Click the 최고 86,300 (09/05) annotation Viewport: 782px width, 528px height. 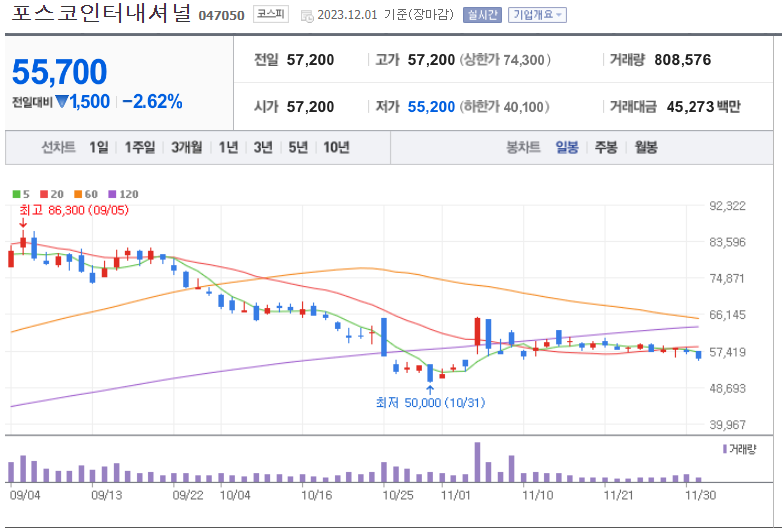(x=74, y=210)
